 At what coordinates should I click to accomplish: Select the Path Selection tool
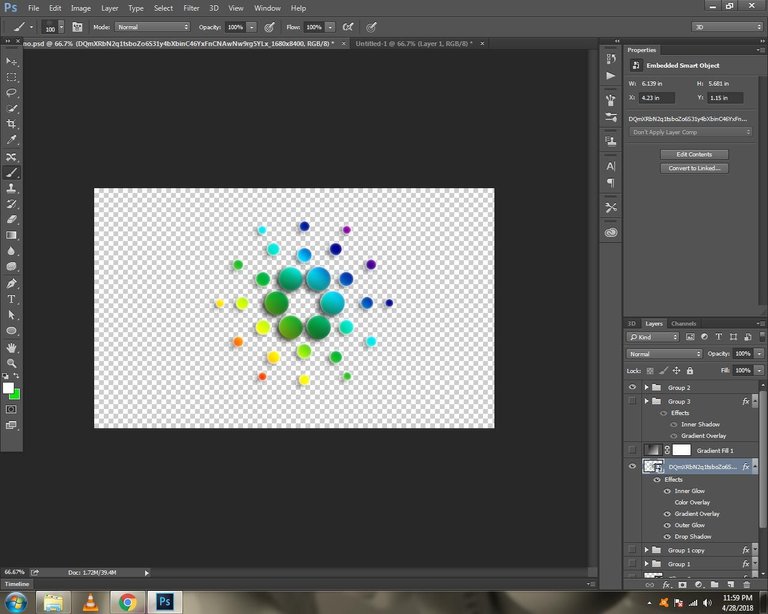coord(11,315)
